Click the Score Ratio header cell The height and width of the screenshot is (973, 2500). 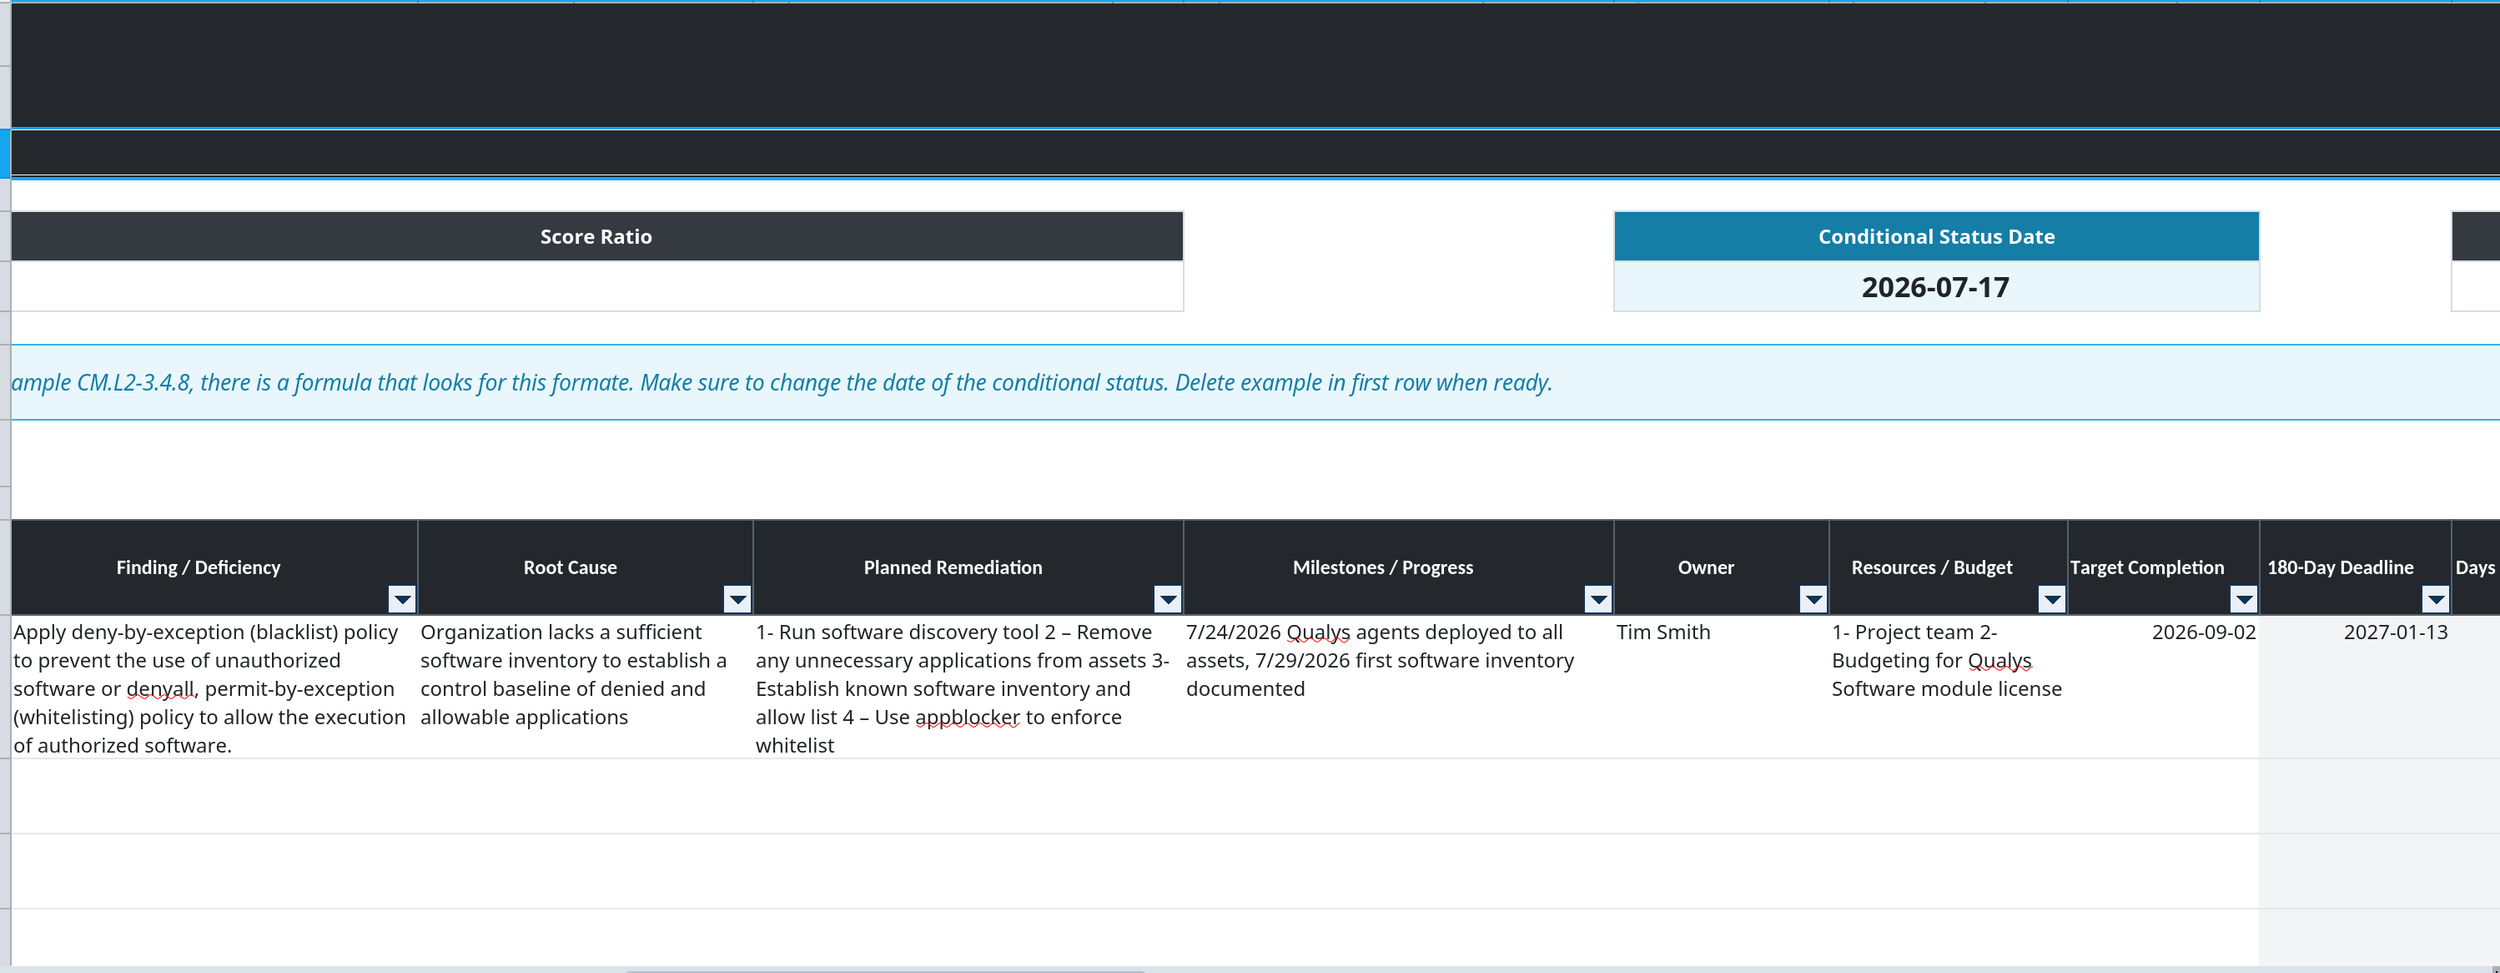(597, 237)
